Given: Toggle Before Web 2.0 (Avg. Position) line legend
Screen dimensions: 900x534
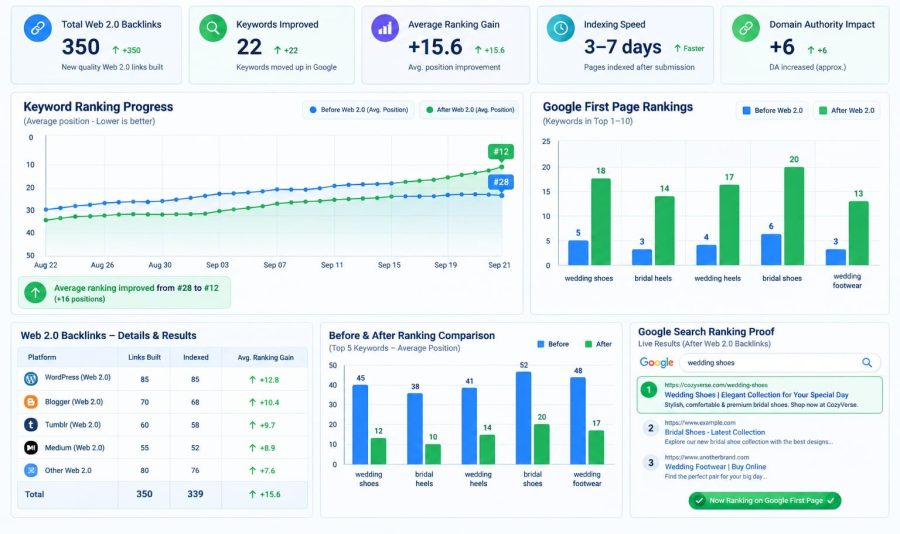Looking at the screenshot, I should pos(359,110).
